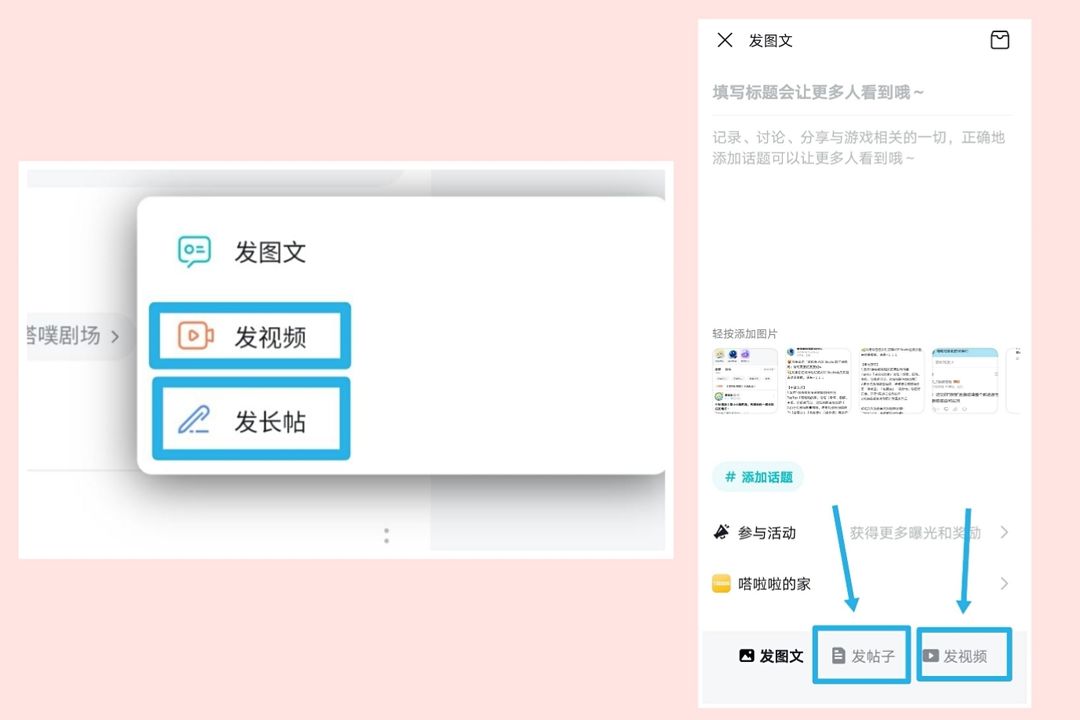Click the yellow 嗒啦啦的家 avatar icon
1080x720 pixels.
click(x=721, y=584)
